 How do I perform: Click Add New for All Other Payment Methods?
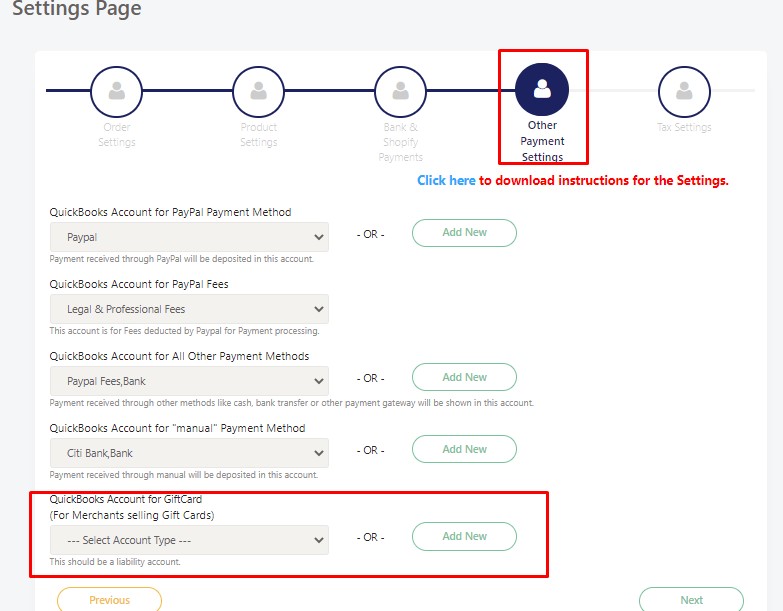pos(464,377)
